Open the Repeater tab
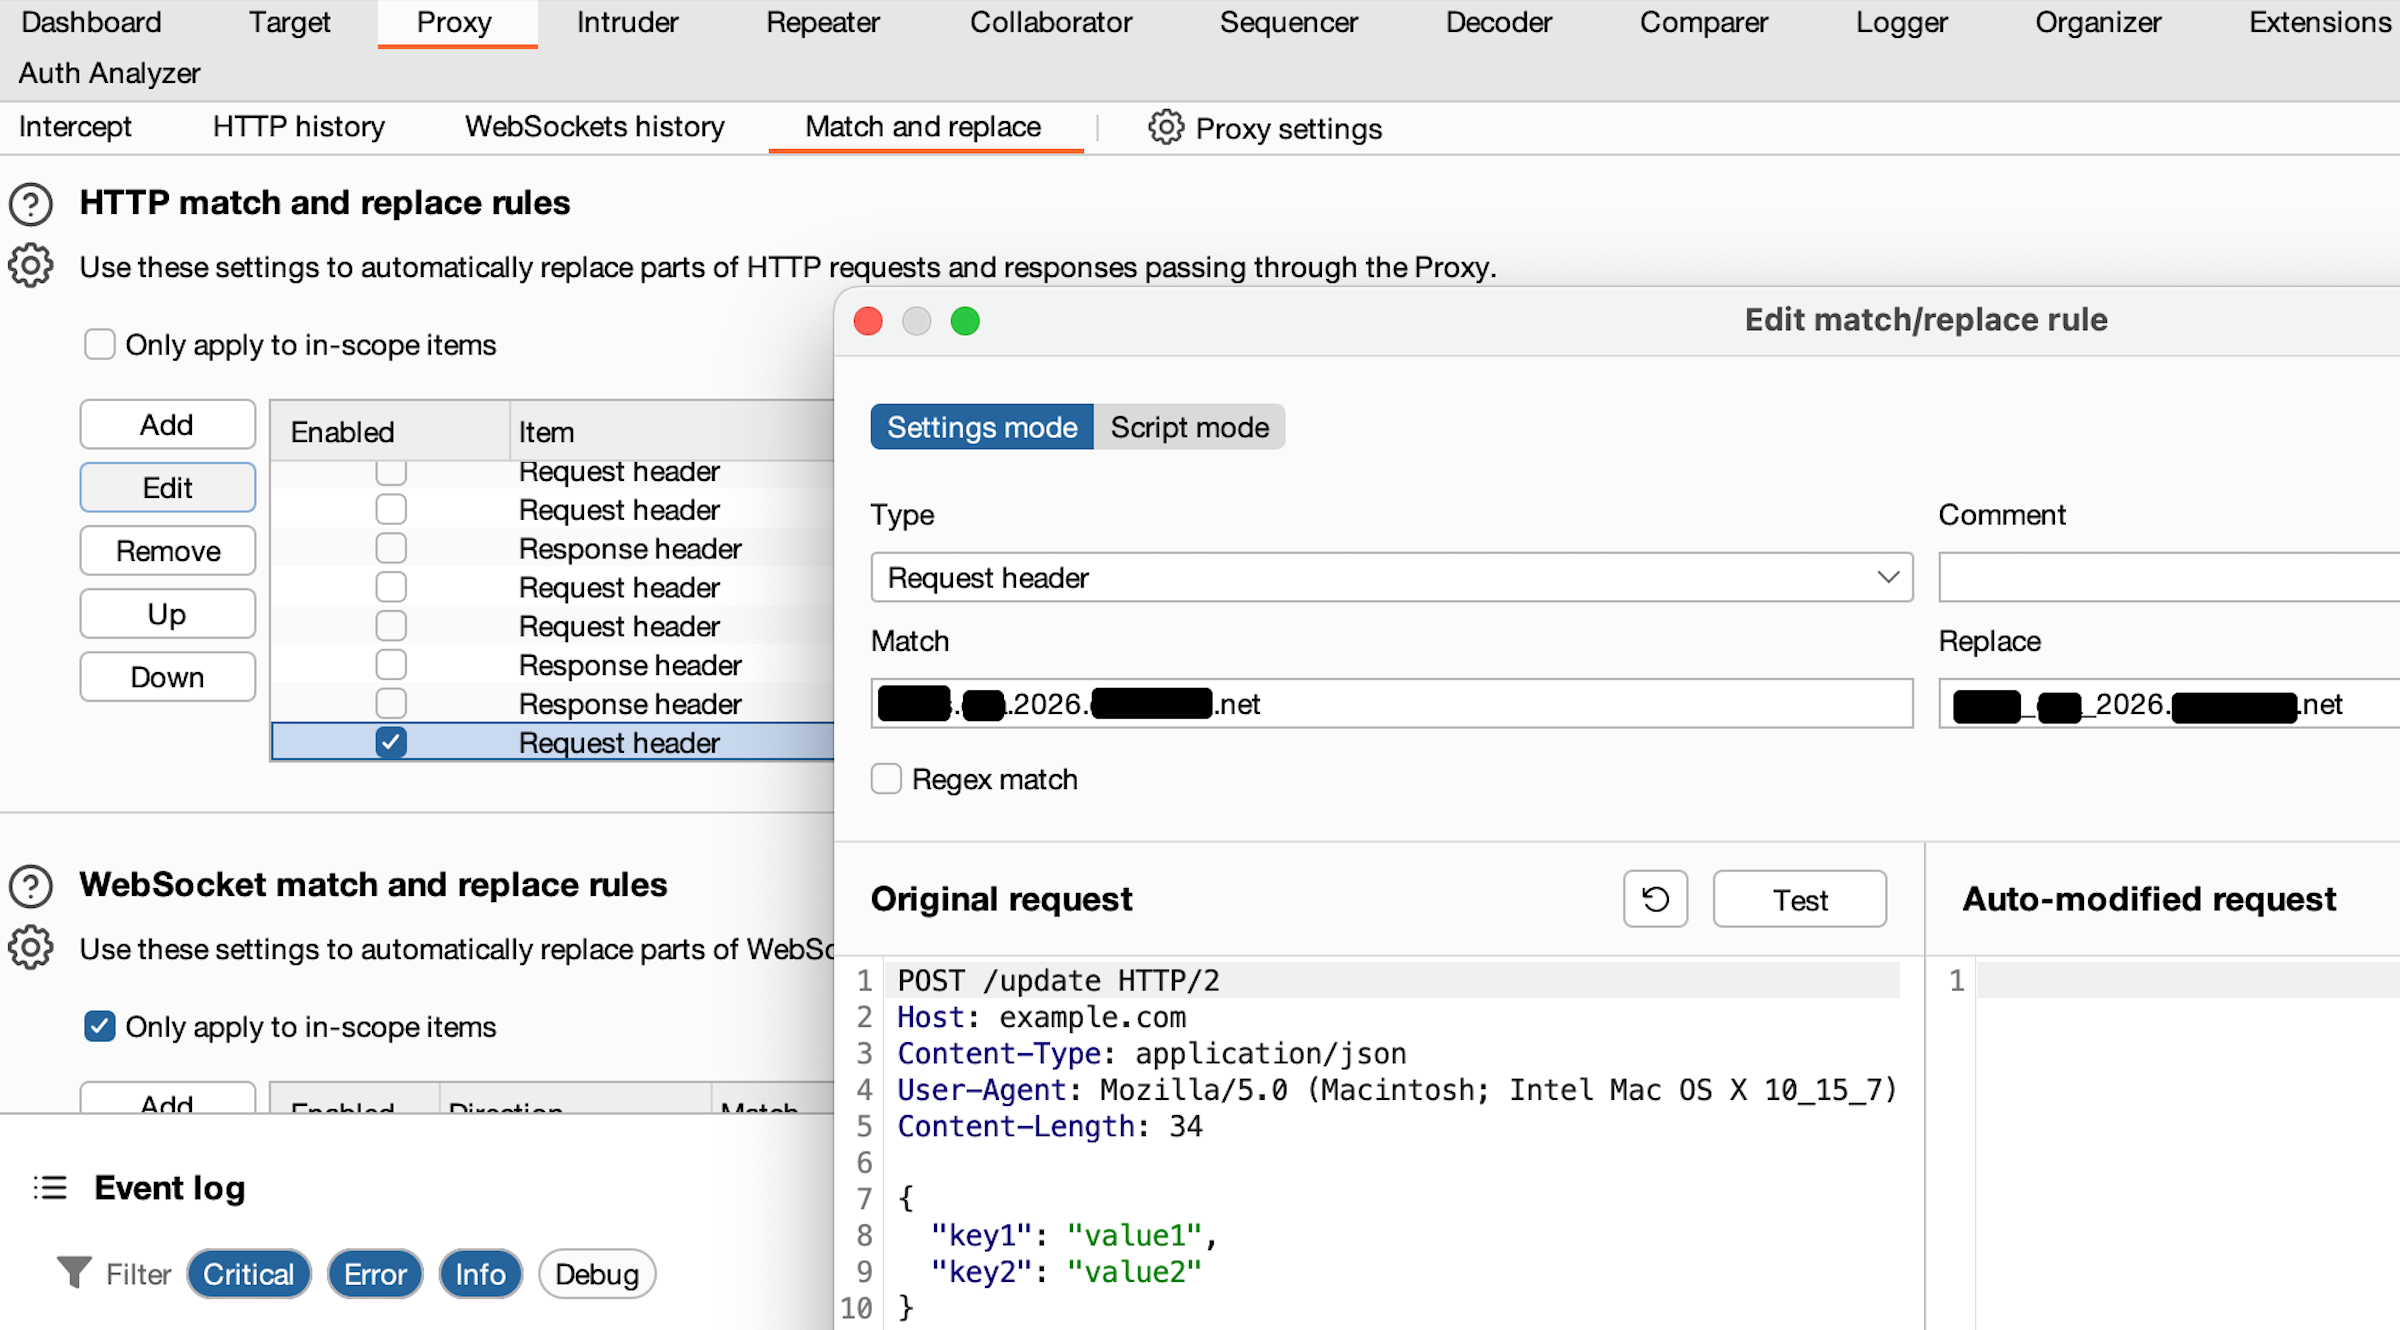2400x1330 pixels. point(822,23)
